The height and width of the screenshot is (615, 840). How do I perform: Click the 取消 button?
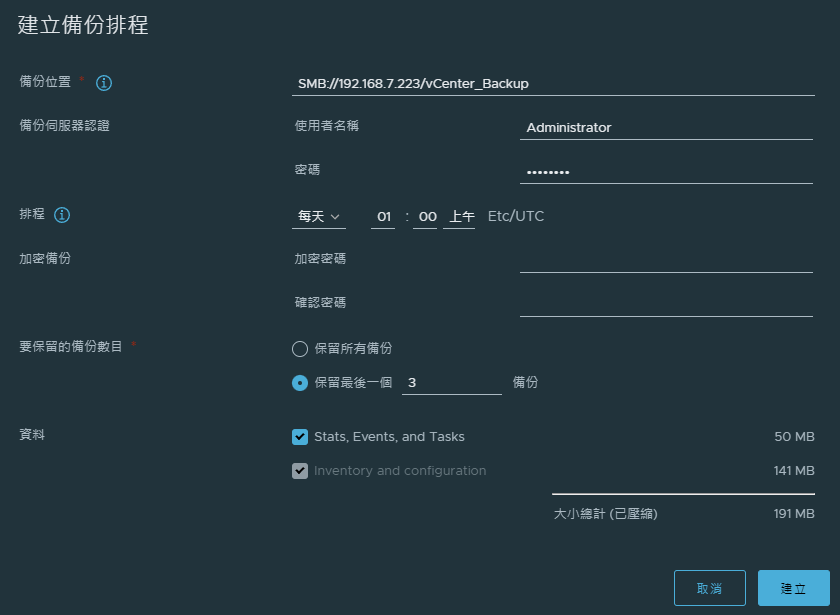tap(709, 588)
